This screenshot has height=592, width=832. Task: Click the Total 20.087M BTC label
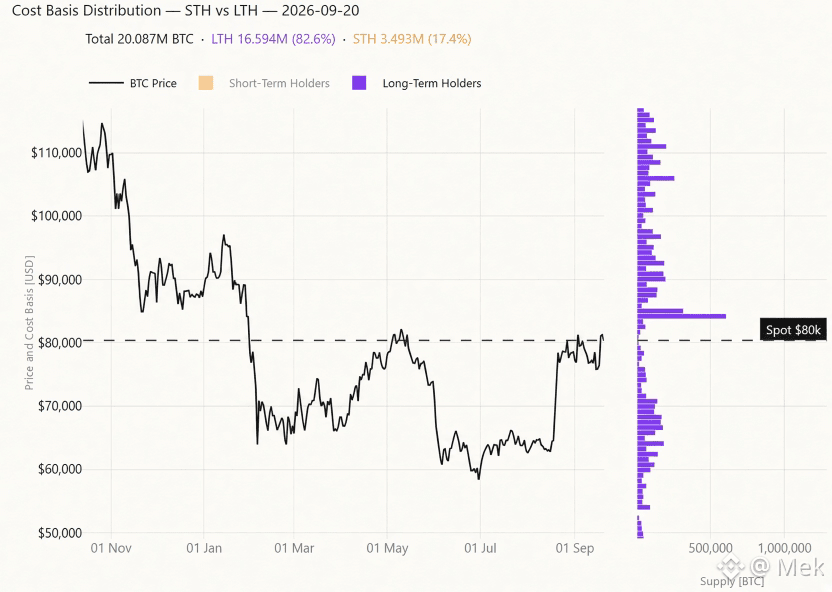coord(140,39)
